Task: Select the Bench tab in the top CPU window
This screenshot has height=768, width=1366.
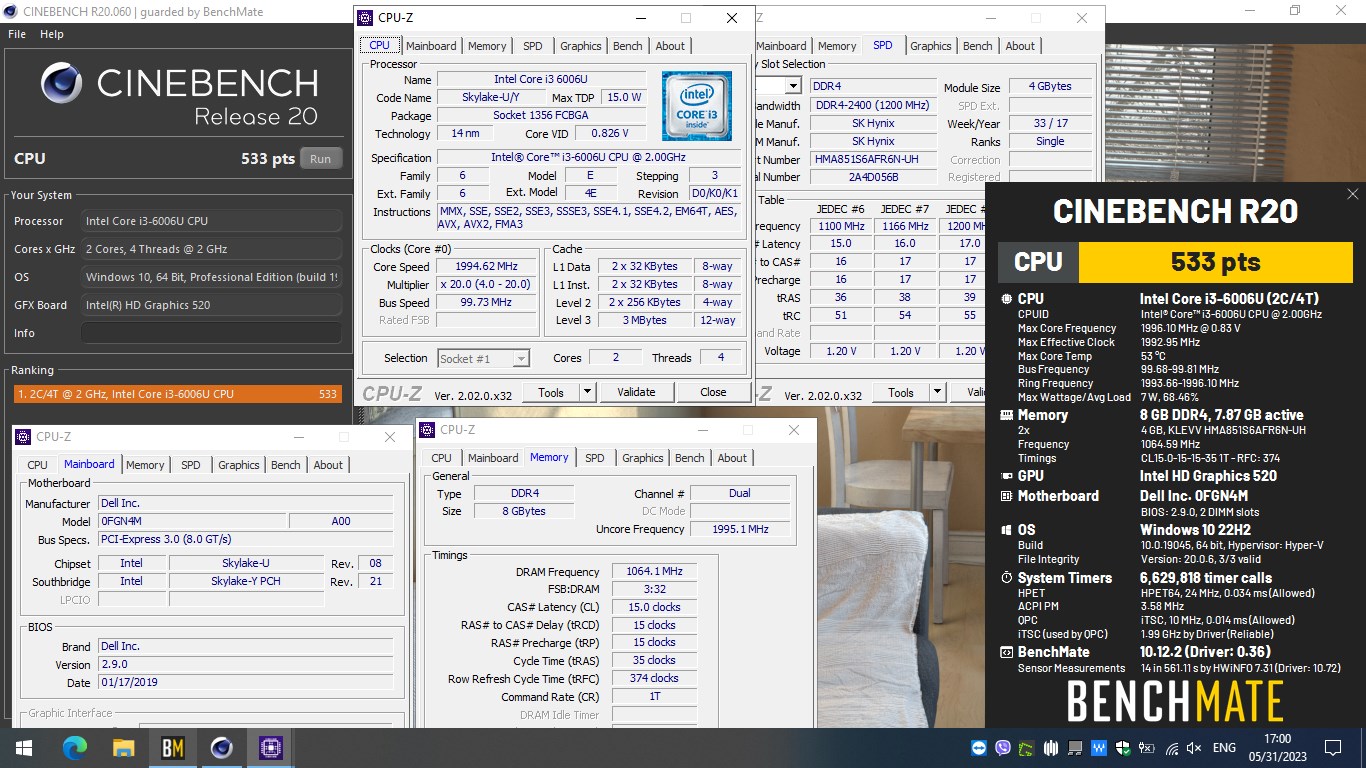Action: tap(628, 46)
